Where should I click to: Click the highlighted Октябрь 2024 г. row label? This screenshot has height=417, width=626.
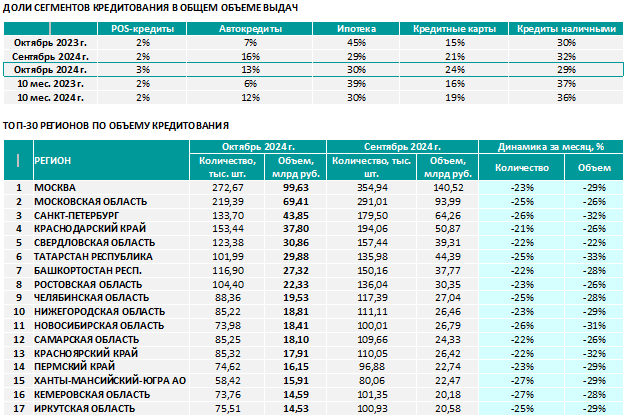[50, 70]
